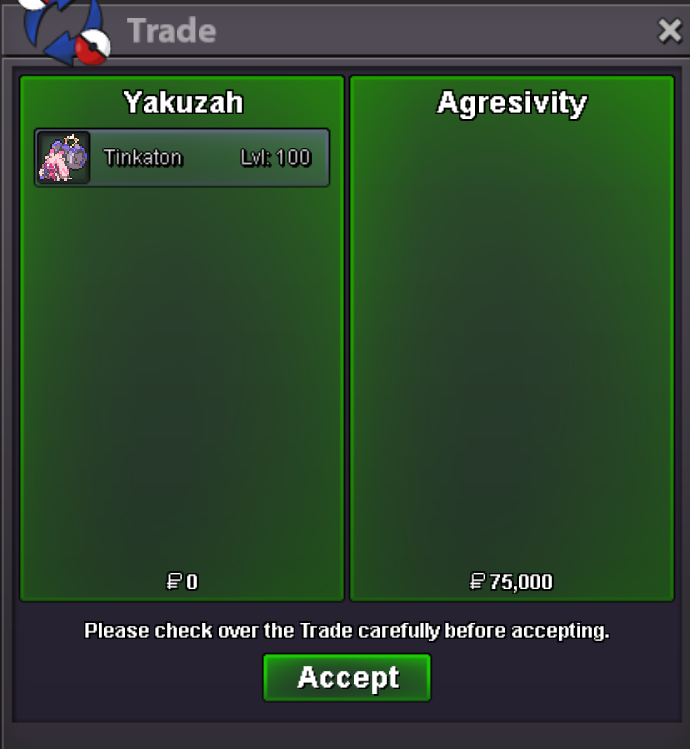
Task: Click the red Pokéball in Trade icon
Action: point(93,47)
